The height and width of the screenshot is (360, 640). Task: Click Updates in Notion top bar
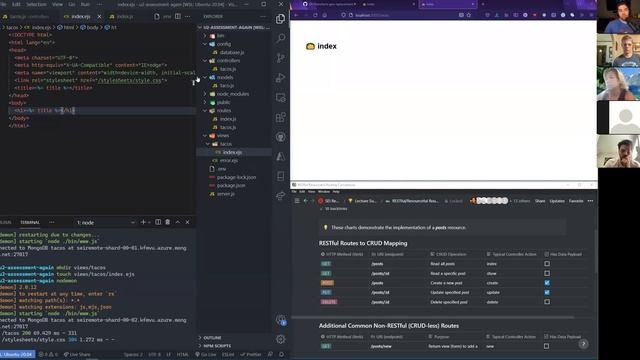pyautogui.click(x=557, y=201)
